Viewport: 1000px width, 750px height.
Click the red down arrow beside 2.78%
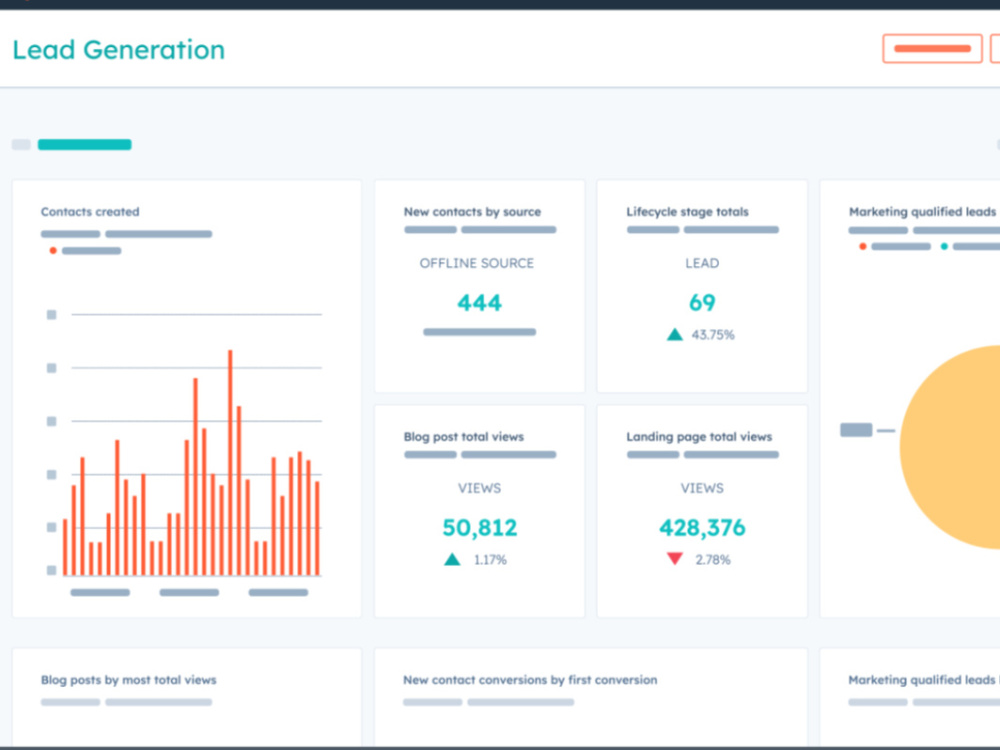675,559
